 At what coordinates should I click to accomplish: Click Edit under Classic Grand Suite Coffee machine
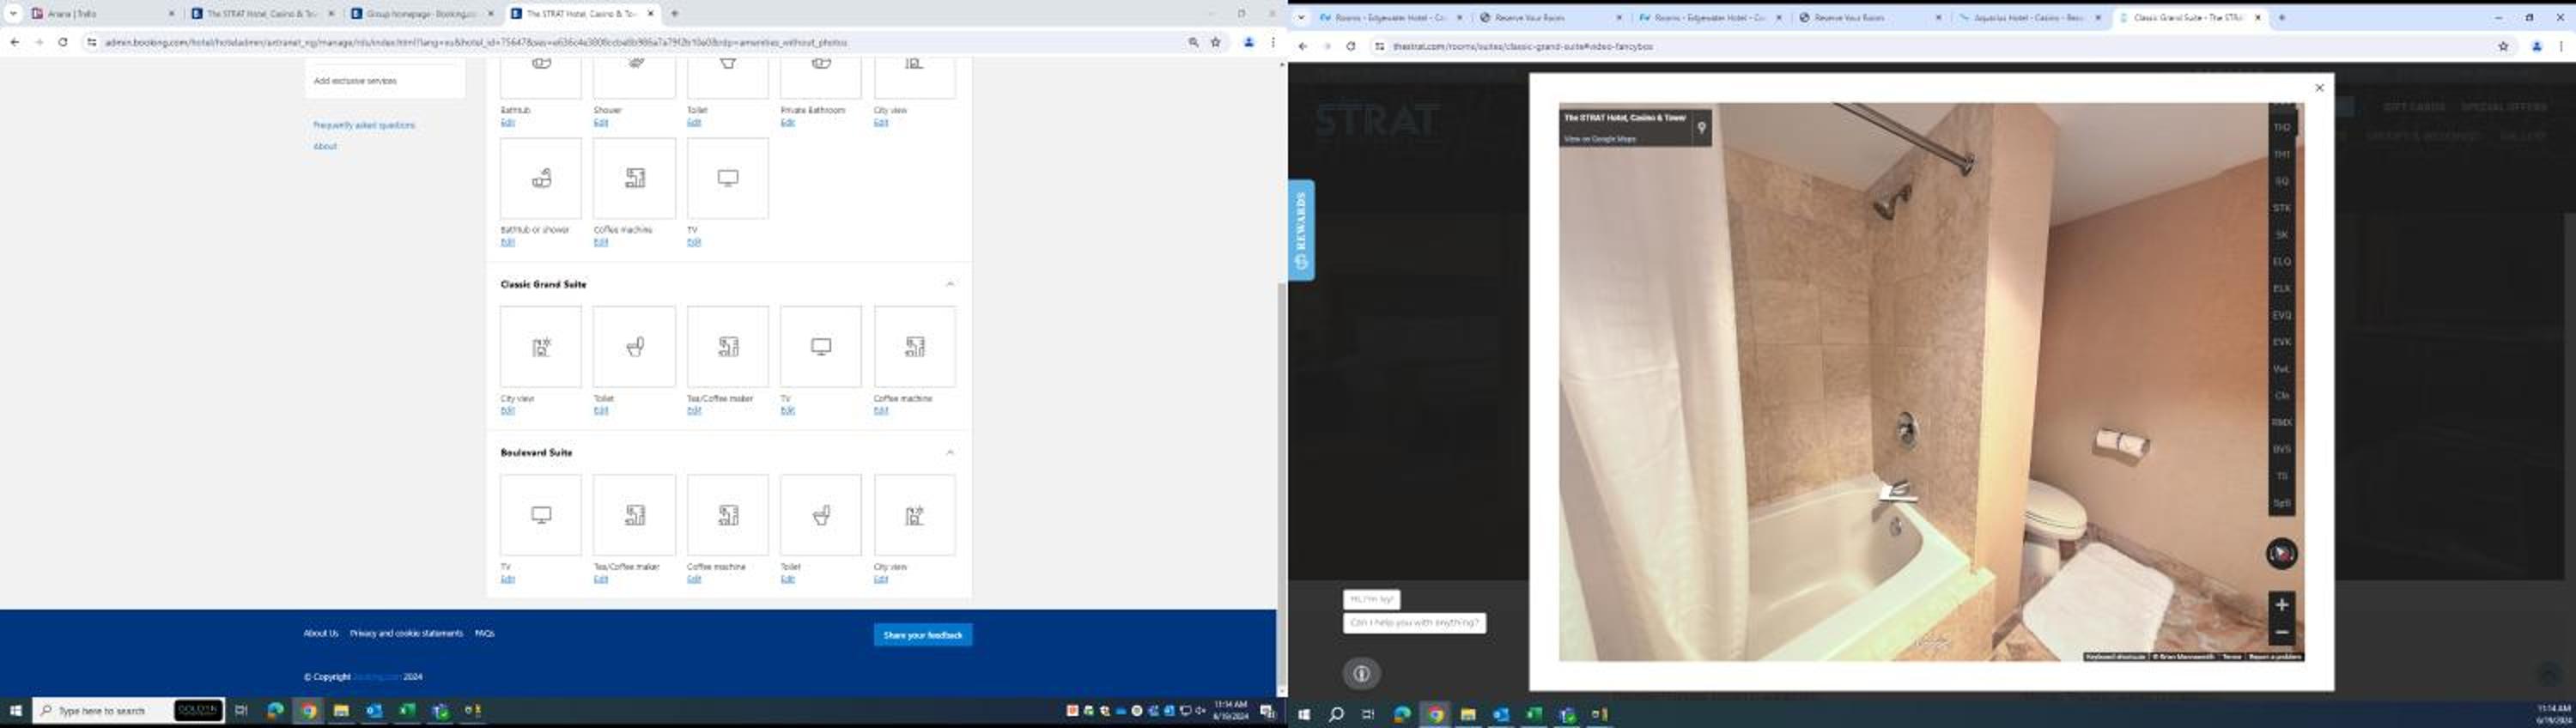pos(880,411)
